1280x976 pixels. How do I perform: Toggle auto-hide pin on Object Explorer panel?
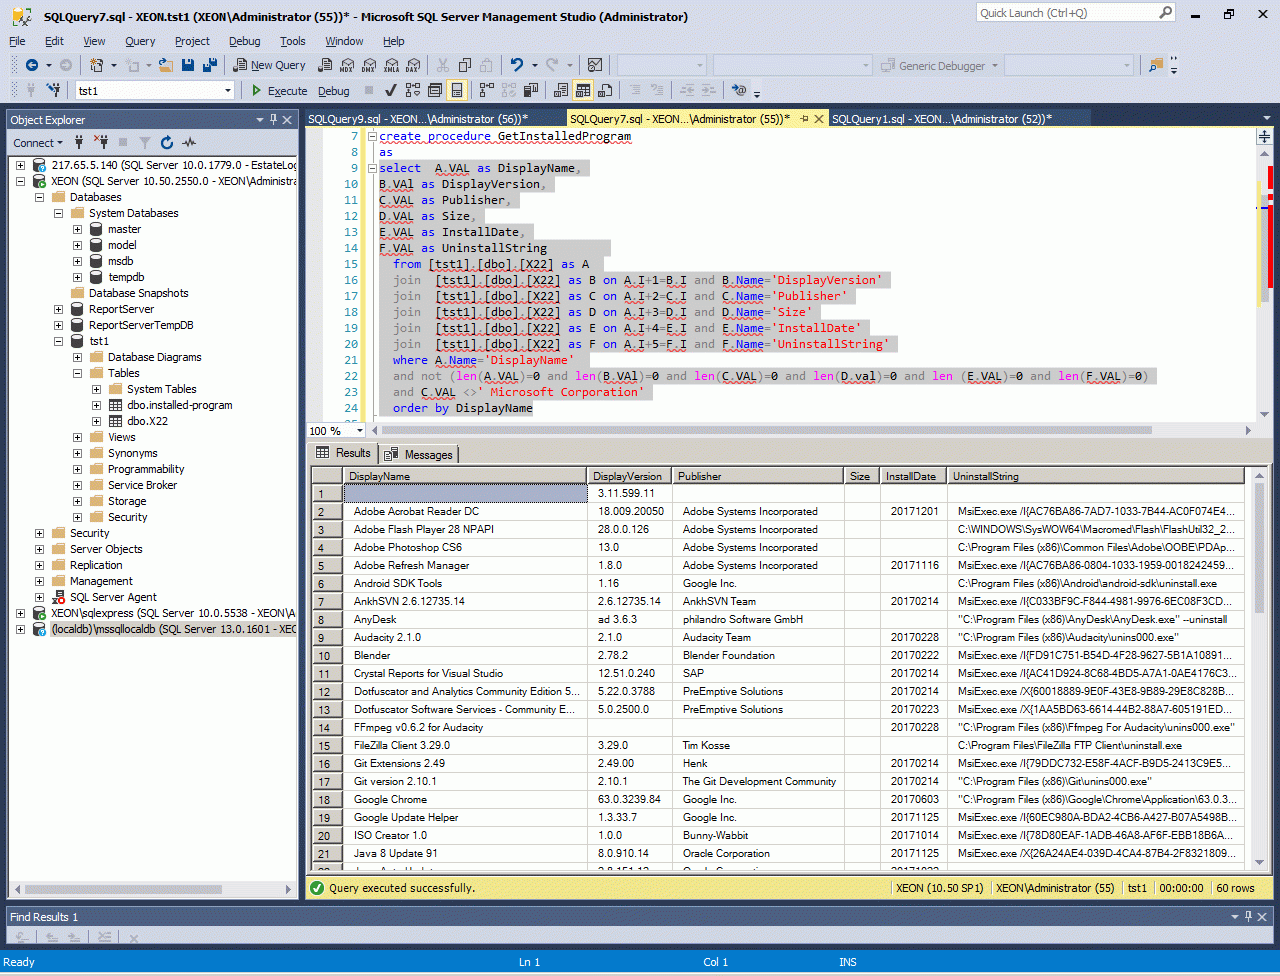(274, 119)
